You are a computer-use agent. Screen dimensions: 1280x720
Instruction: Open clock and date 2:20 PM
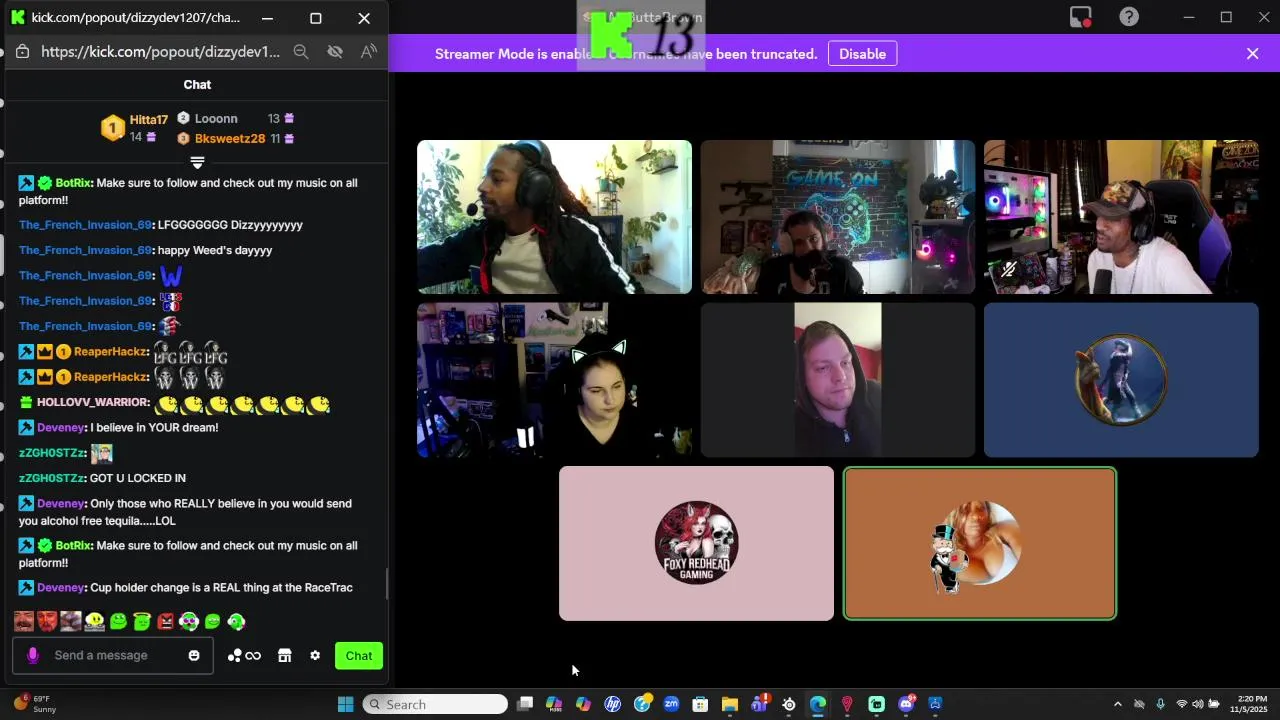pyautogui.click(x=1251, y=704)
